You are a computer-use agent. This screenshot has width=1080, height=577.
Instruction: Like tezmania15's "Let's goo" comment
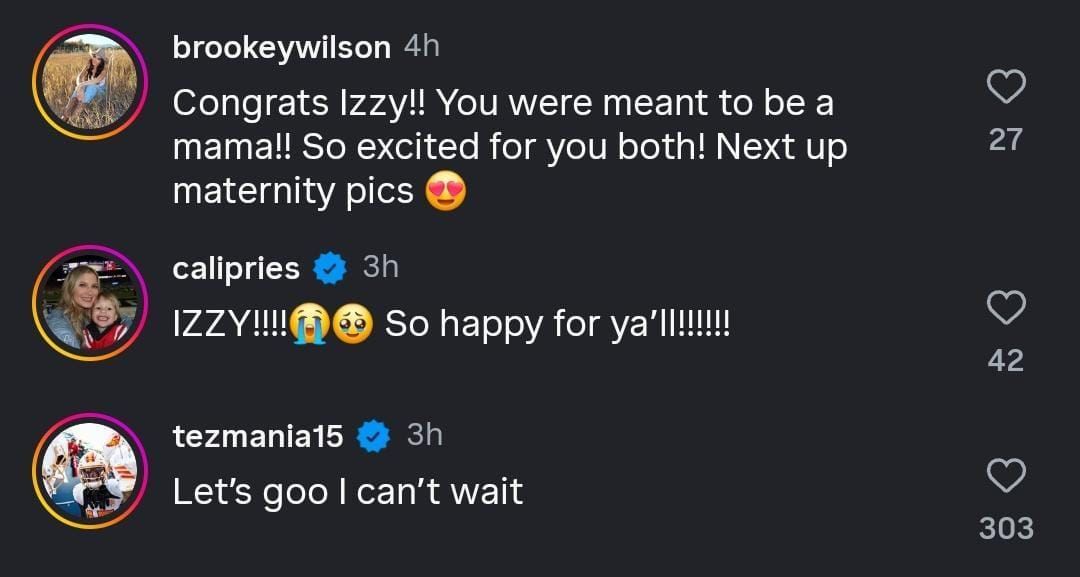tap(1005, 475)
